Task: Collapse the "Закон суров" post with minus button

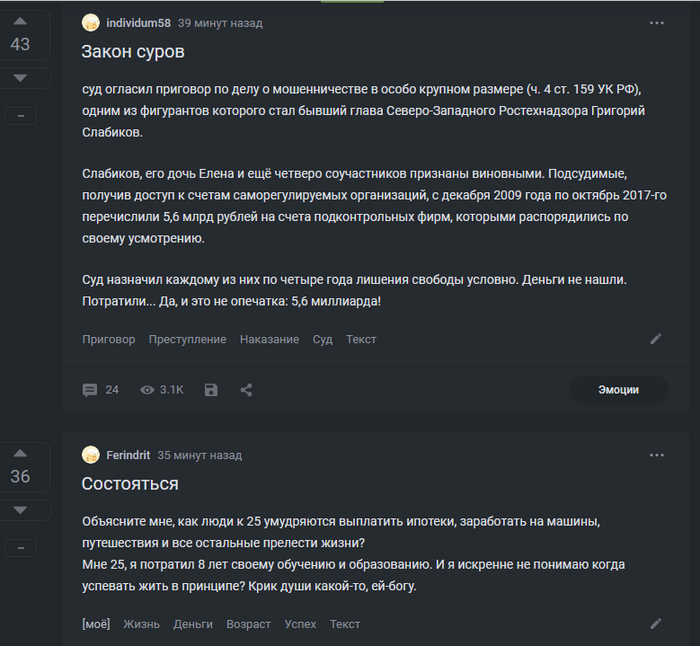Action: coord(20,116)
